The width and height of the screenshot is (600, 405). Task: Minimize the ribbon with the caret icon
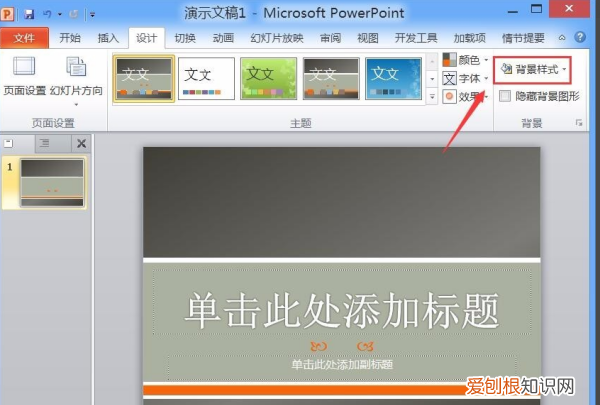pos(562,38)
